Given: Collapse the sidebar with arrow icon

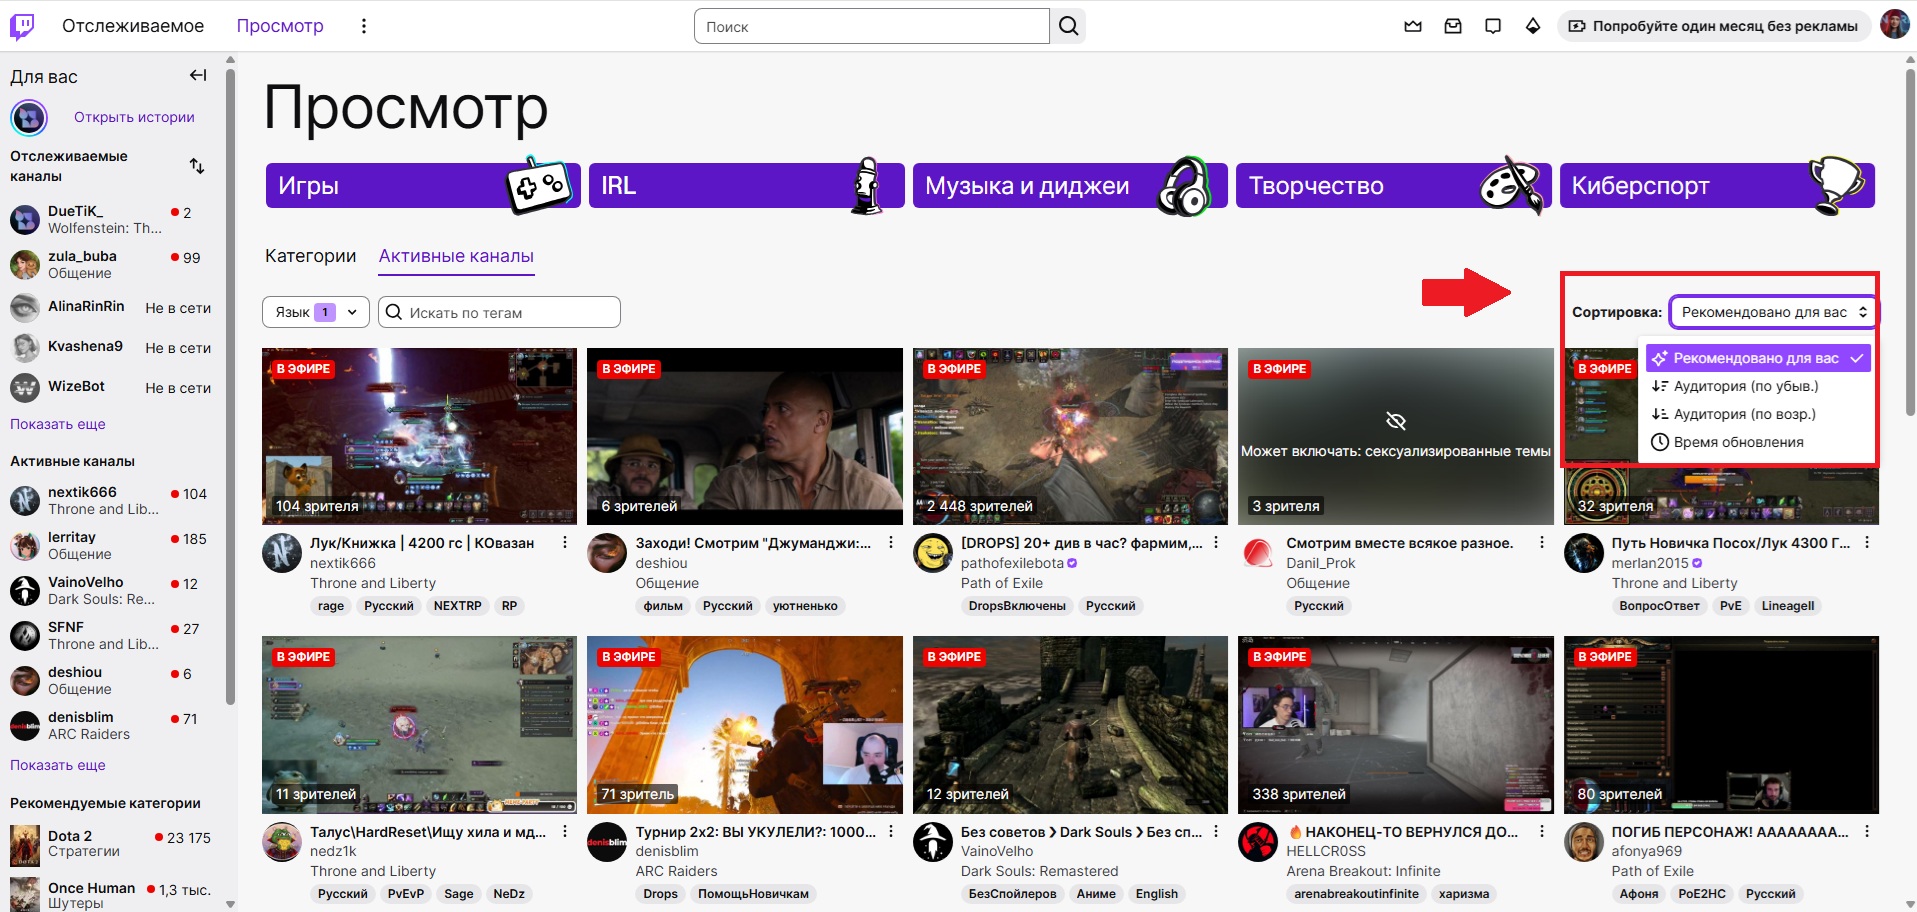Looking at the screenshot, I should point(198,75).
